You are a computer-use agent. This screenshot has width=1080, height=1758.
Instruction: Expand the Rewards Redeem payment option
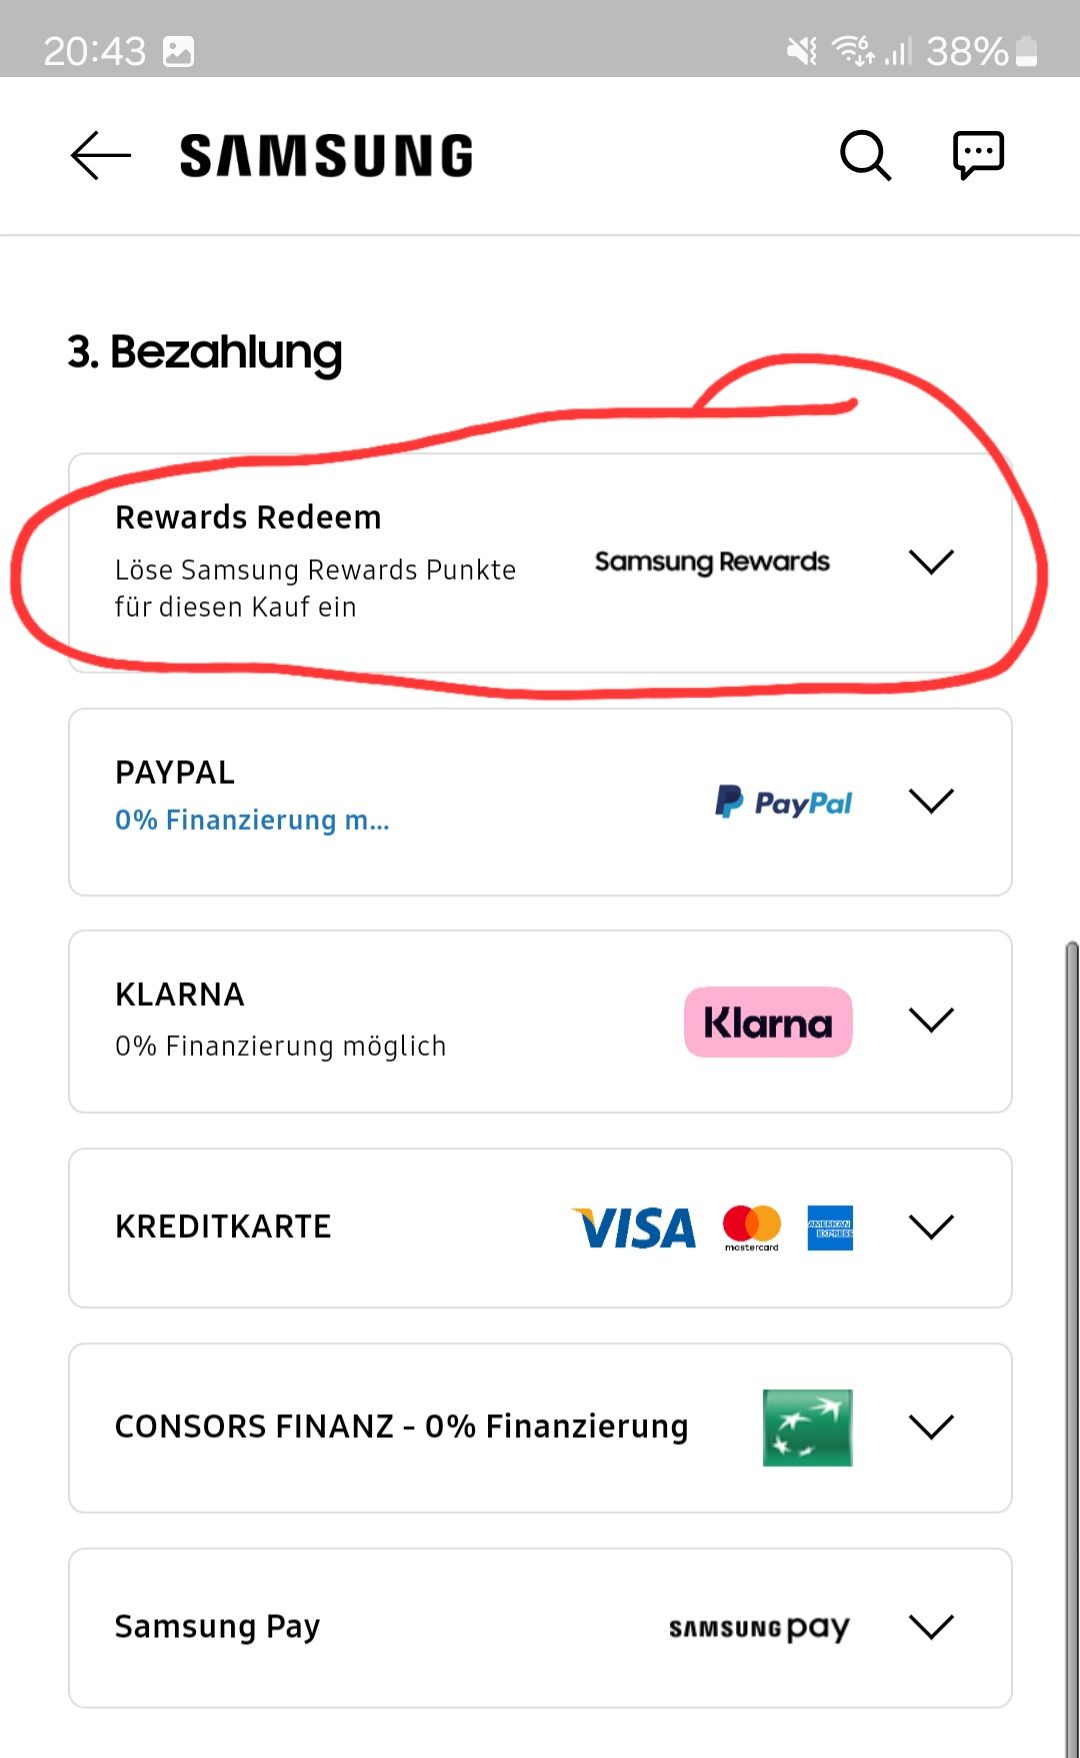932,561
